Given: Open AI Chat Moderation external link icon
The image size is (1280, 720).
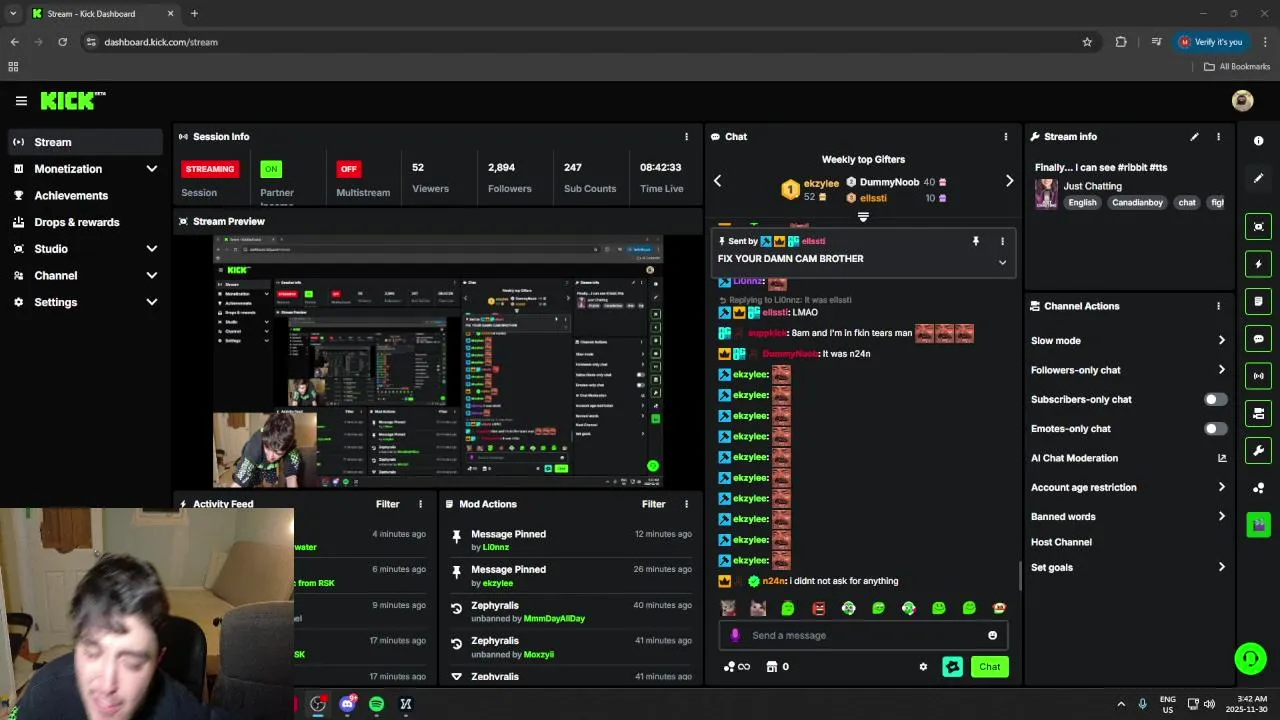Looking at the screenshot, I should tap(1221, 458).
